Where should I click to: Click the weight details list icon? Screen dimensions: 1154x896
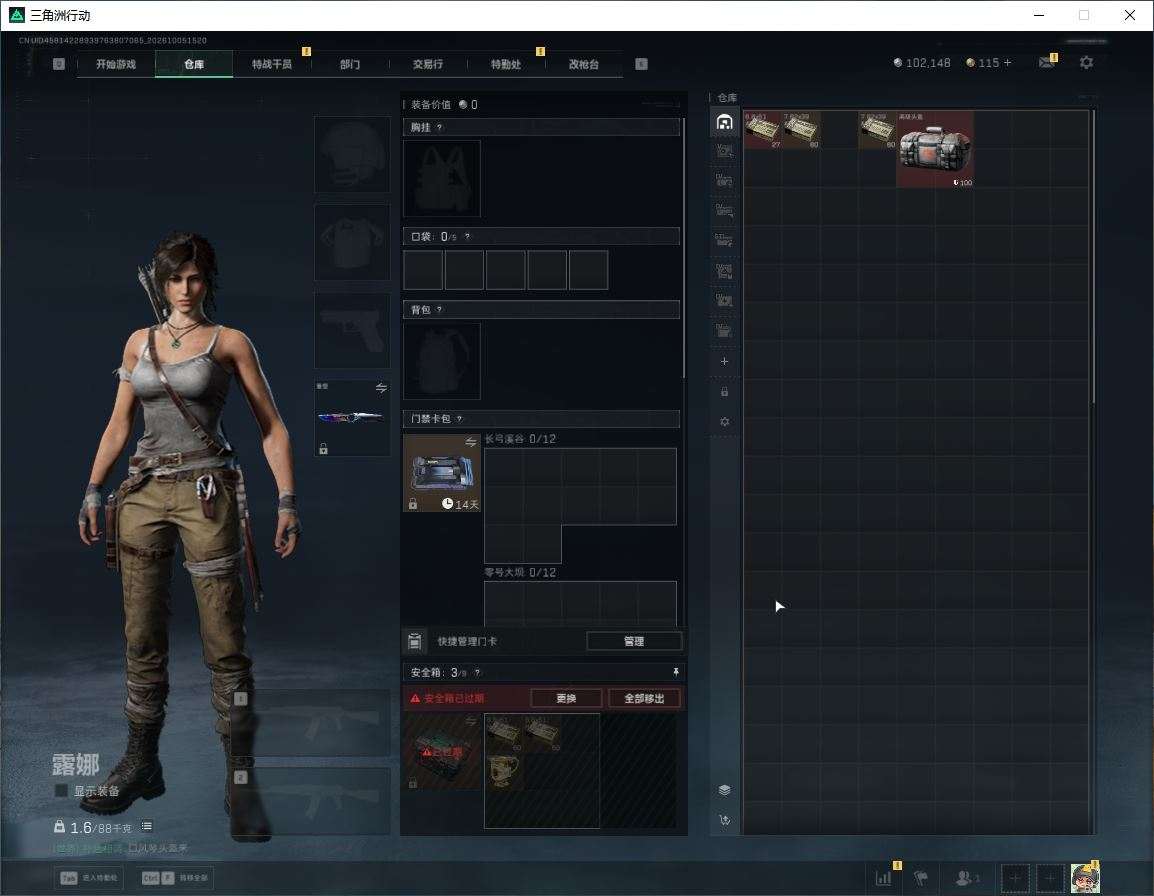pyautogui.click(x=146, y=827)
